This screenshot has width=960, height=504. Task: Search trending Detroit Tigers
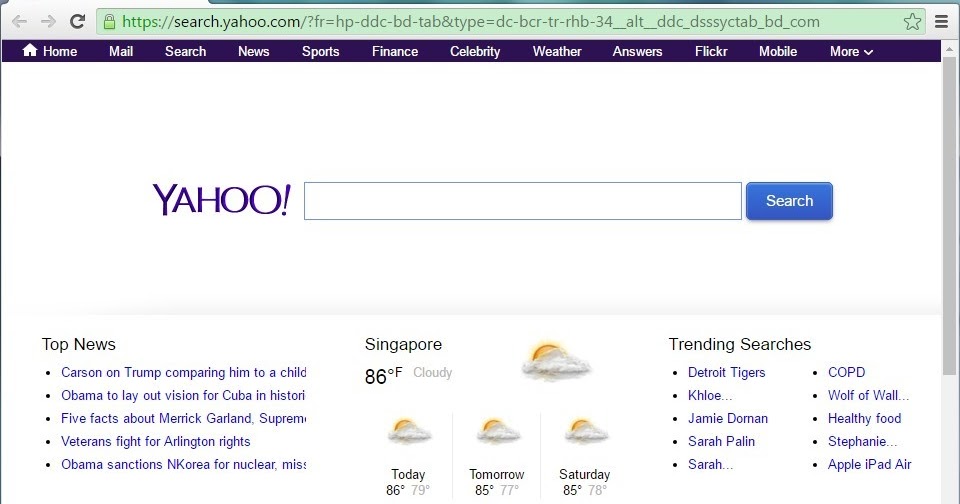click(727, 372)
